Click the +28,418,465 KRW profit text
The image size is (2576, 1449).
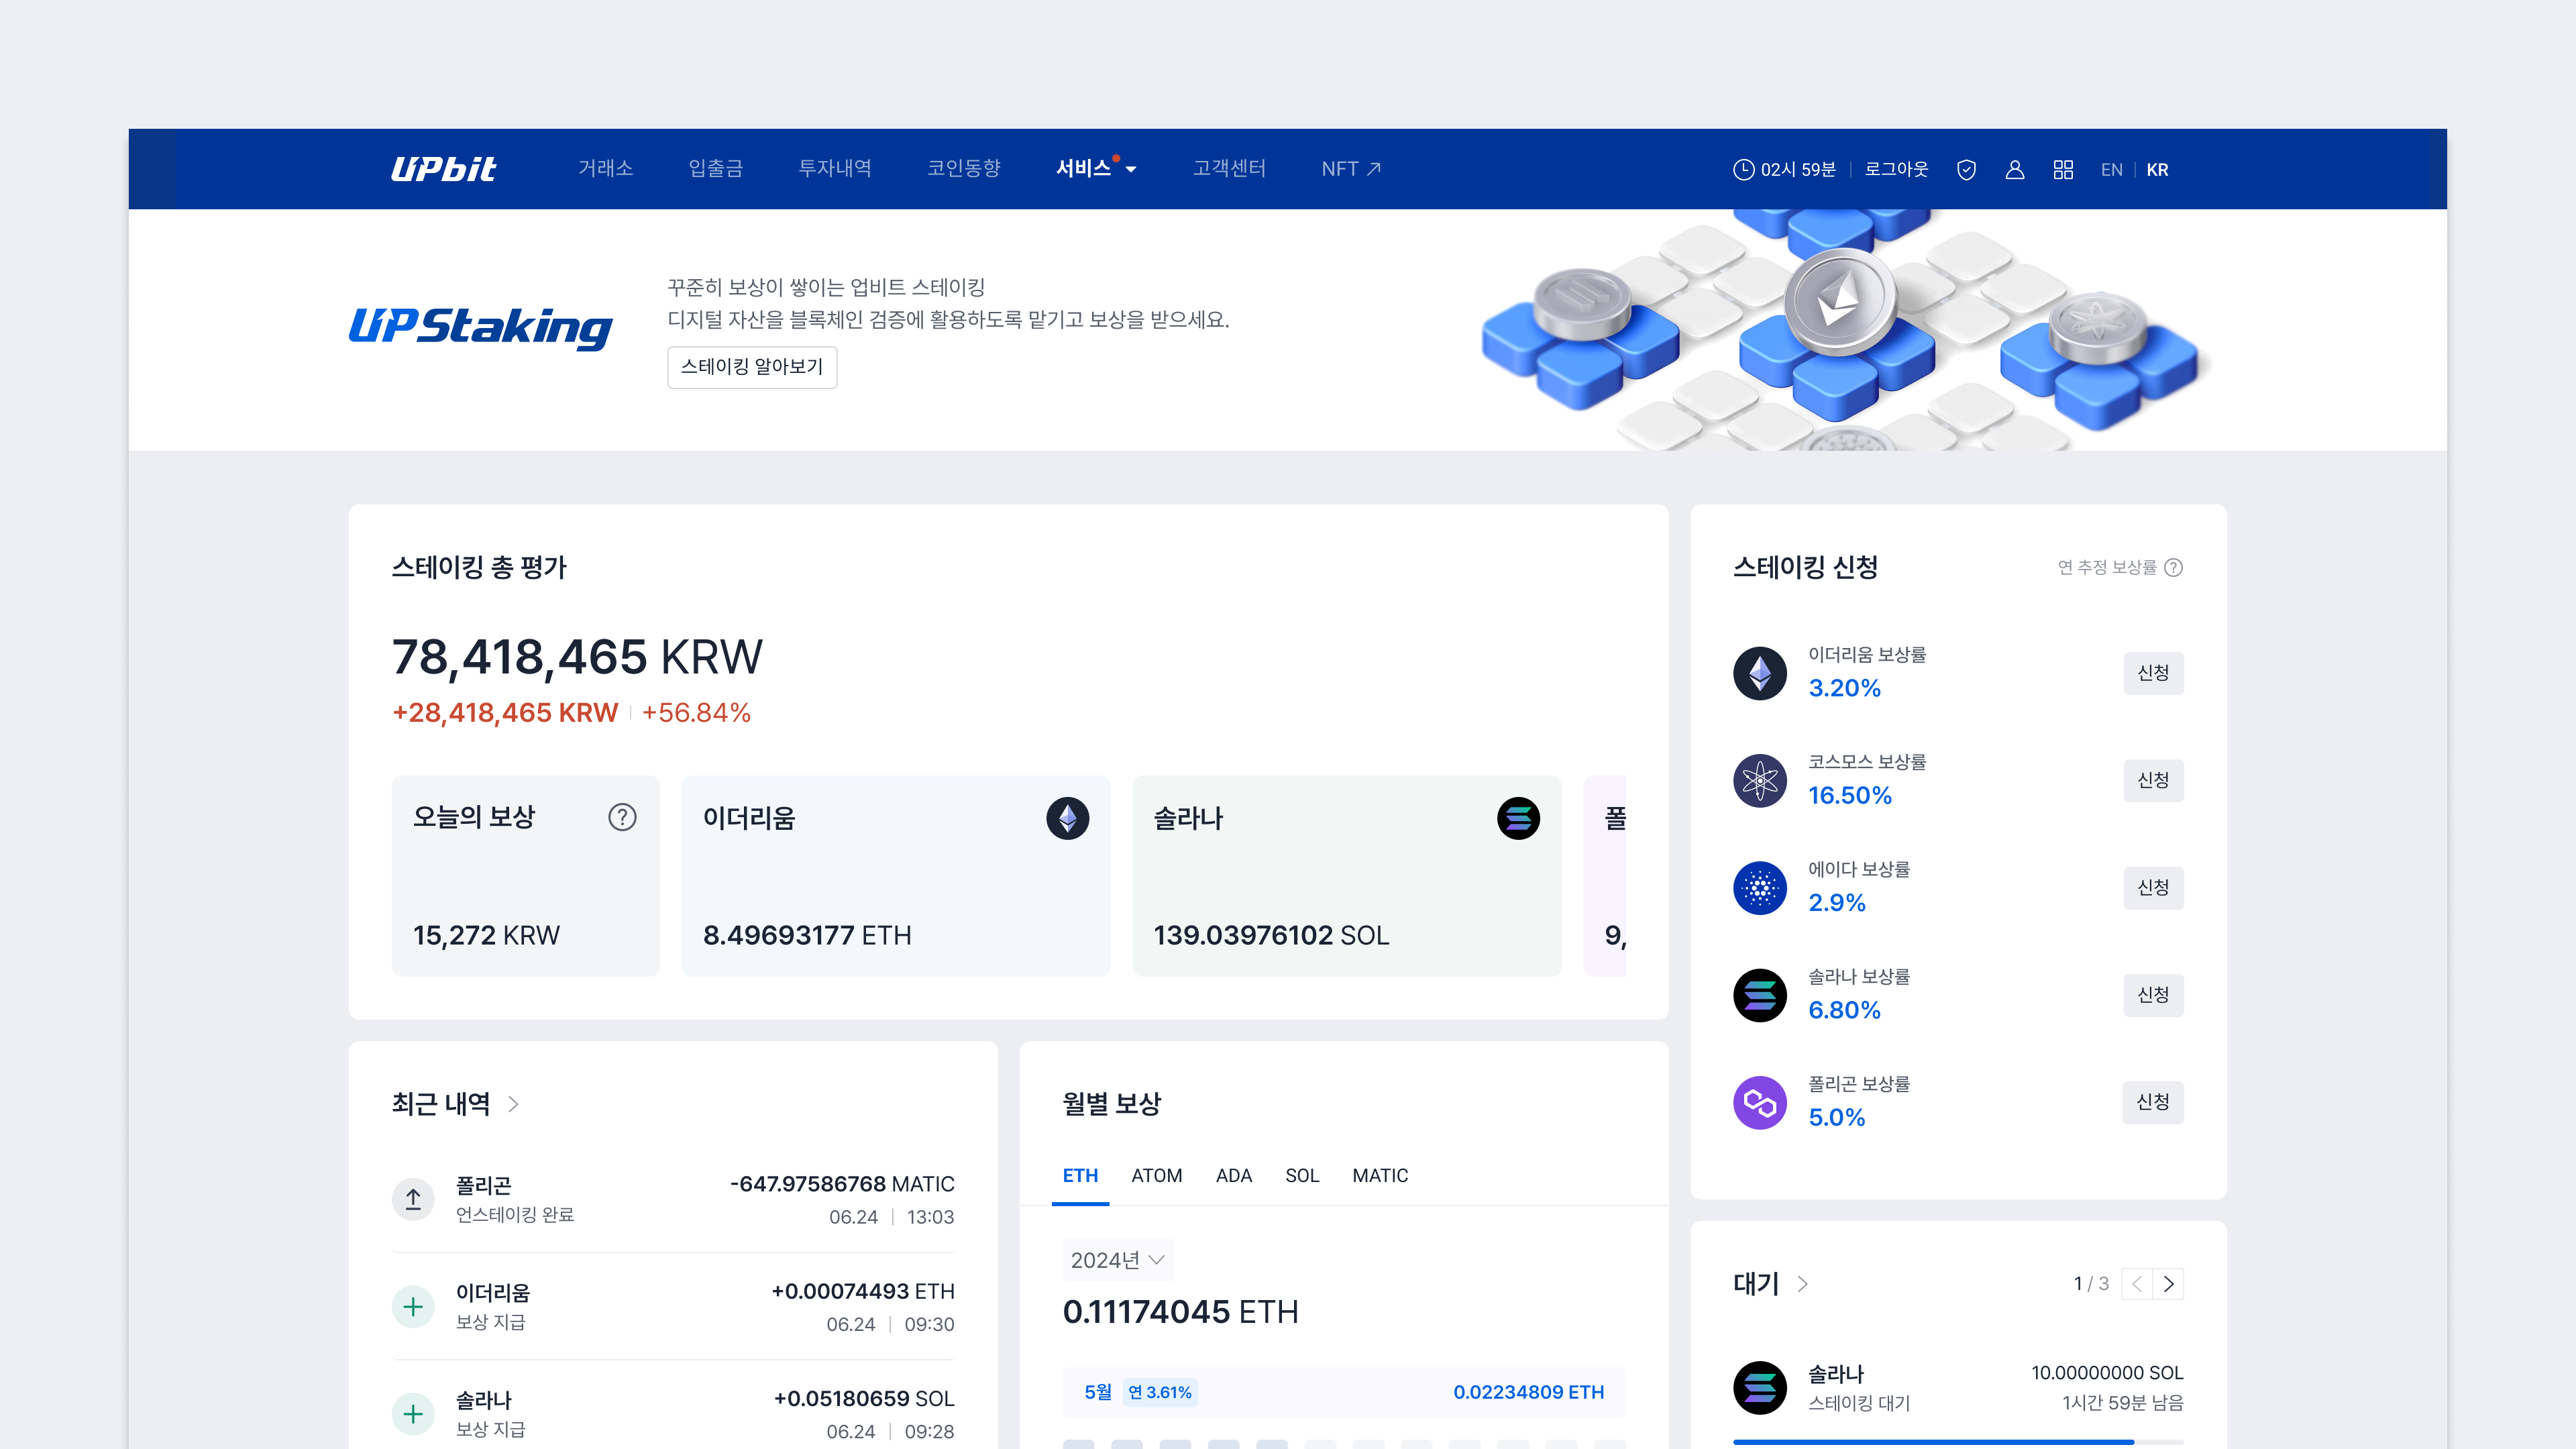click(x=505, y=713)
